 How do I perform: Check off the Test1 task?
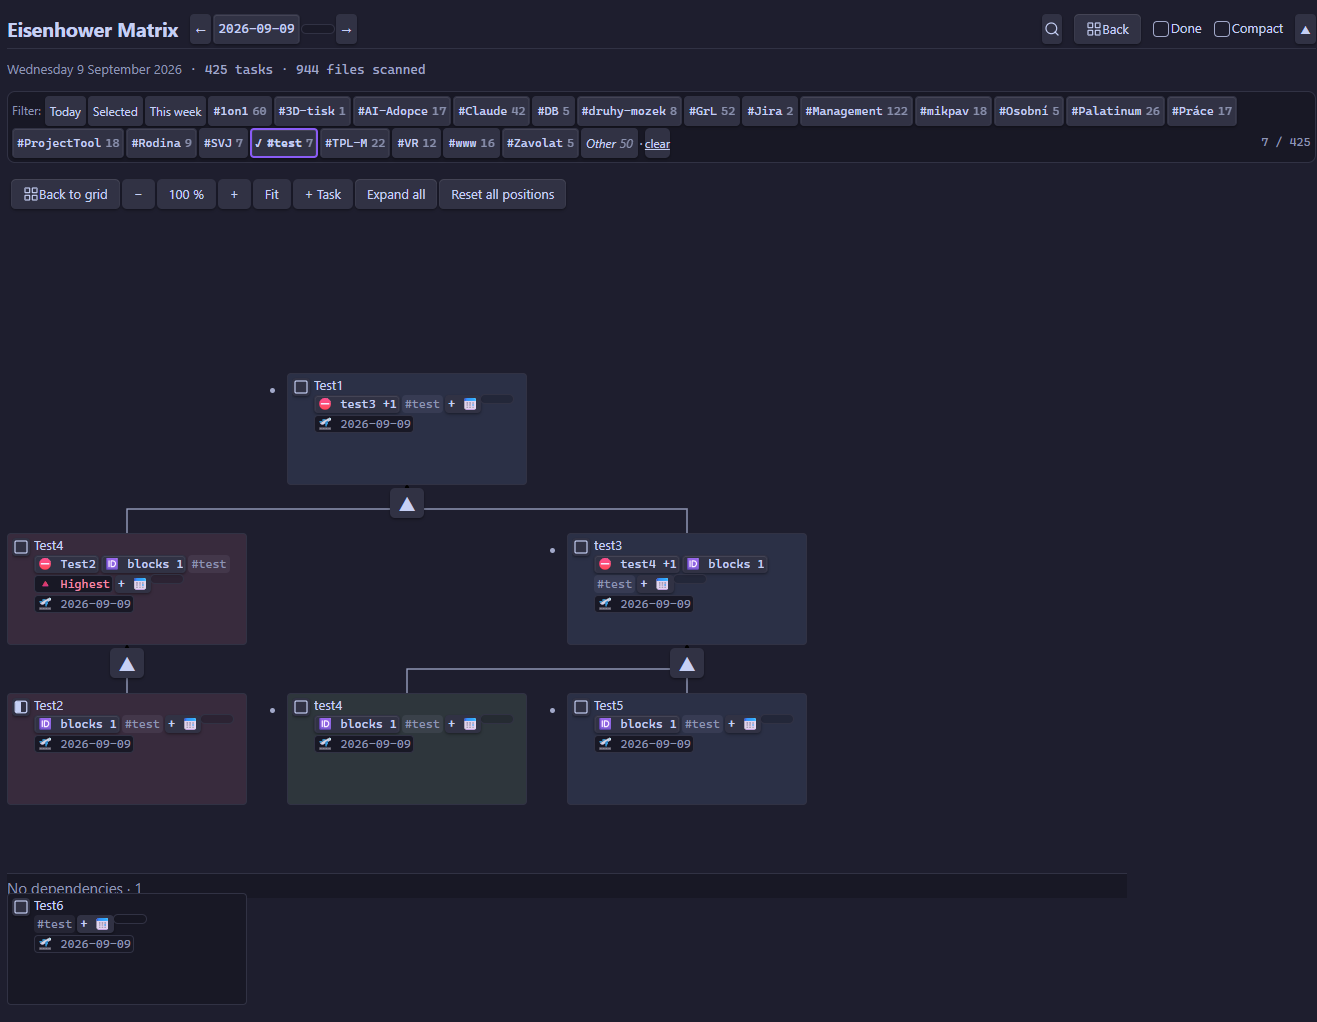coord(301,387)
